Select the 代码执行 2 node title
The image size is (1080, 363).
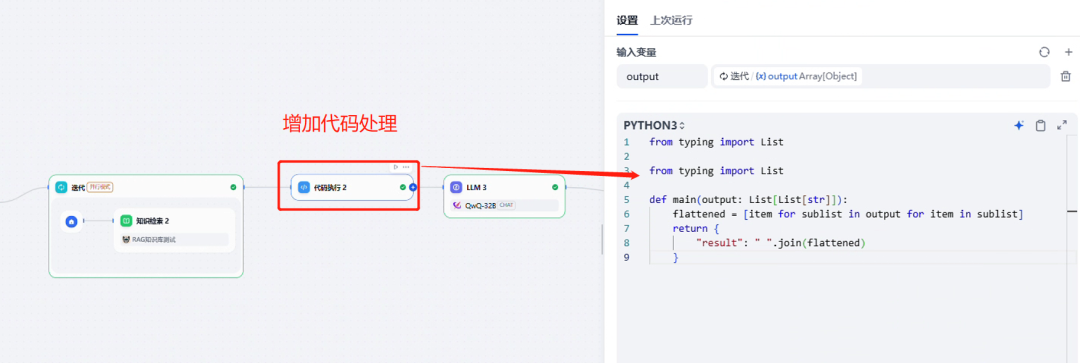(331, 187)
